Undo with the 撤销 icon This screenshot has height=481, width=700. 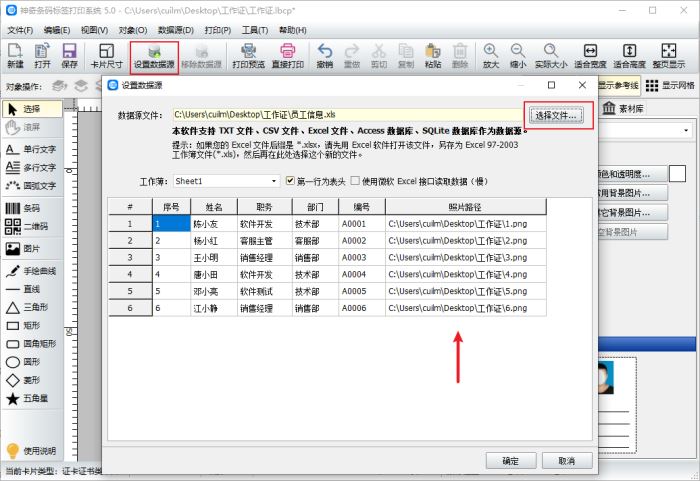(325, 56)
